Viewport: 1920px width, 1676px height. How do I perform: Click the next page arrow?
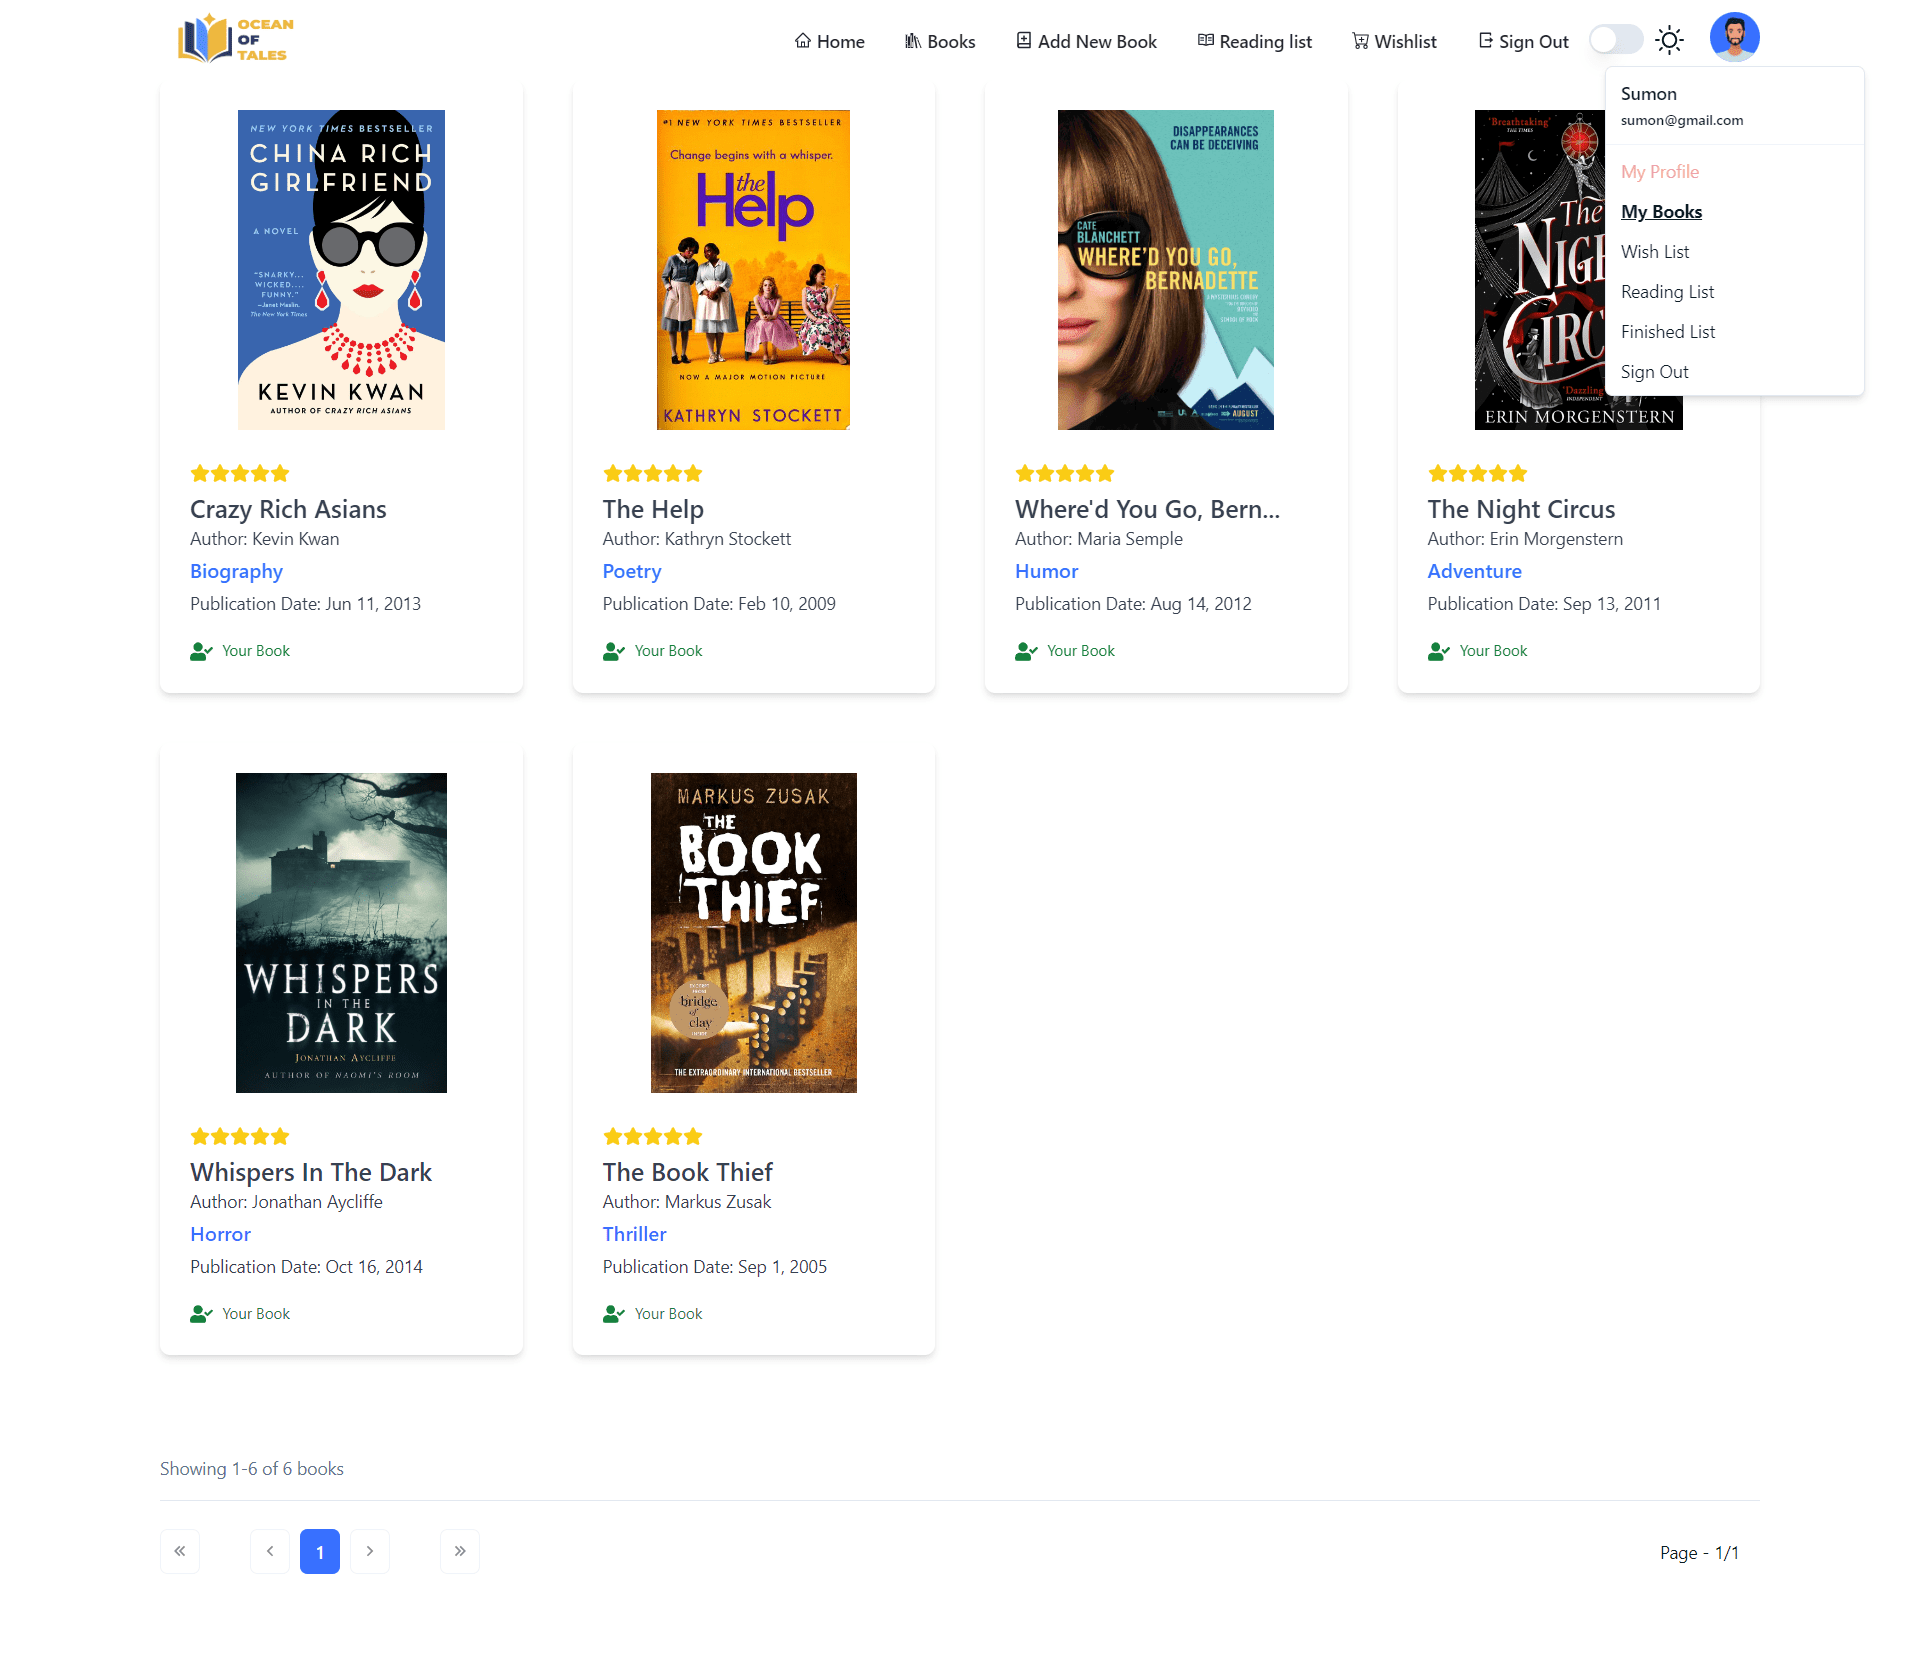coord(370,1551)
